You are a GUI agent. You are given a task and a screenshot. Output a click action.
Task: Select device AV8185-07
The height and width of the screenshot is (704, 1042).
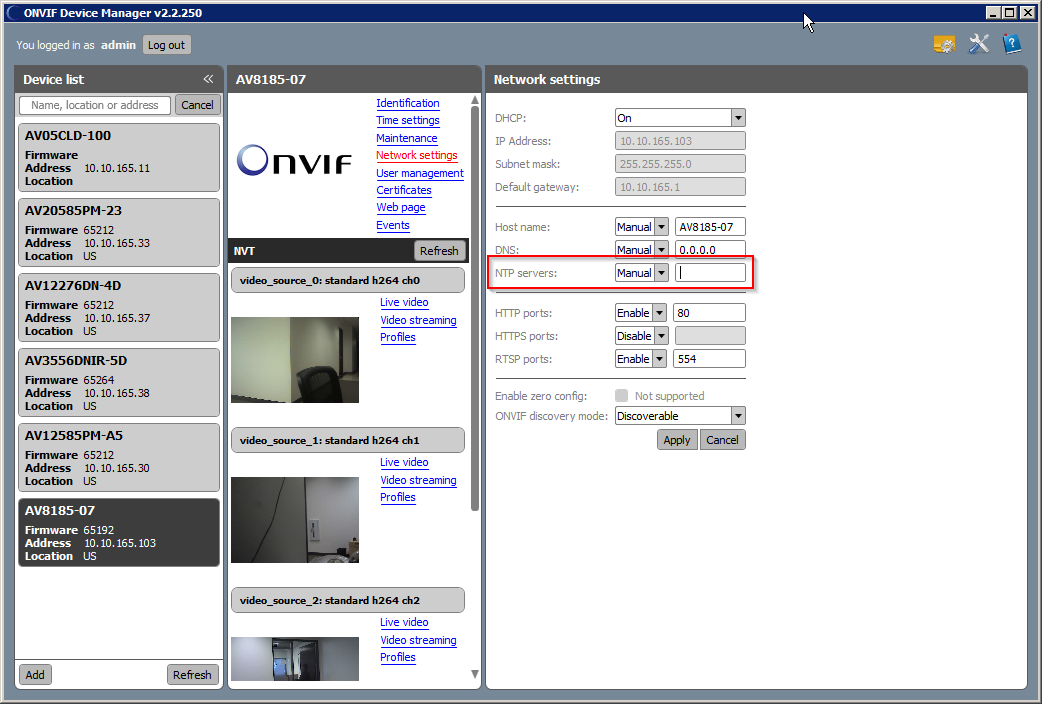tap(119, 533)
